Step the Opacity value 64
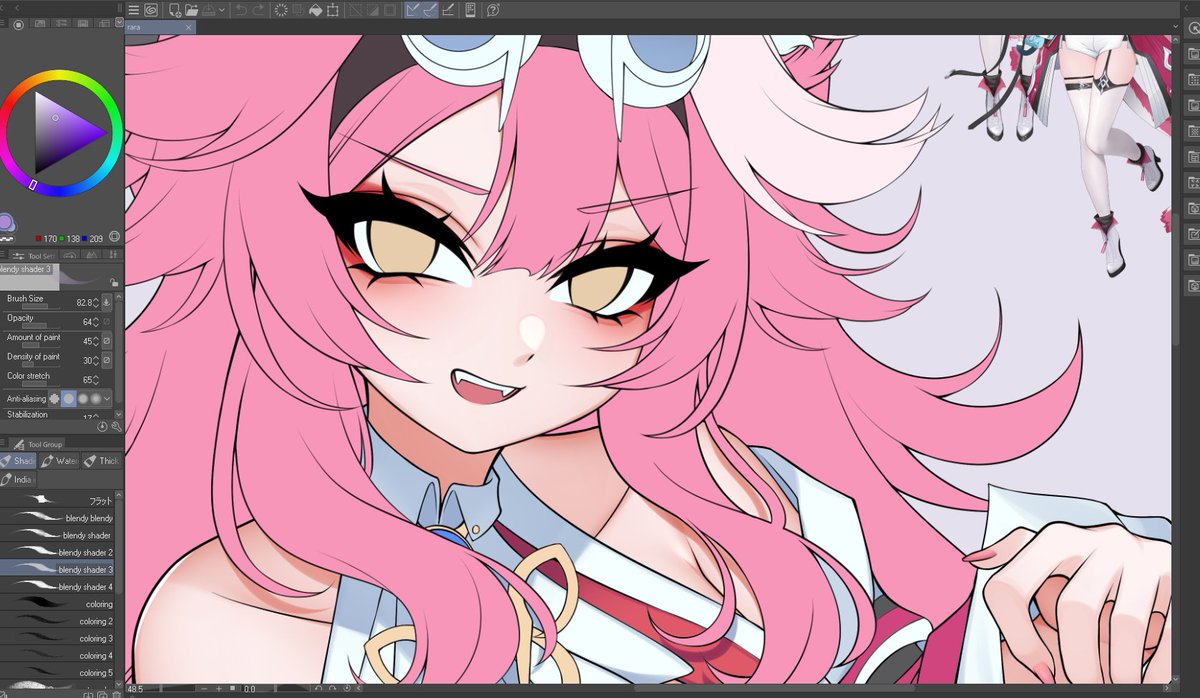Screen dimensions: 1200x698 pos(96,322)
